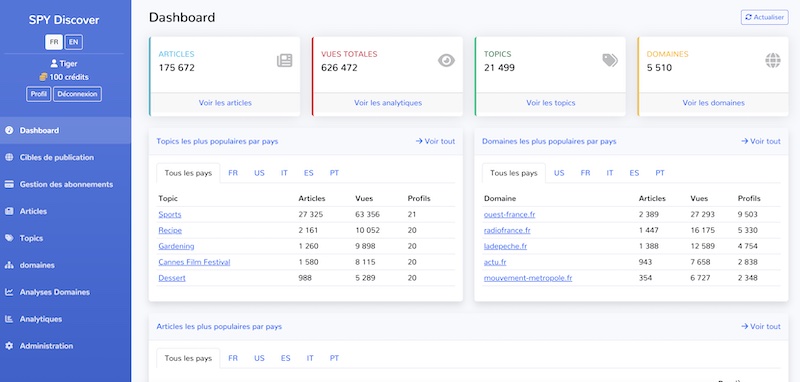
Task: Open the Cannes Film Festival topic link
Action: tap(194, 262)
